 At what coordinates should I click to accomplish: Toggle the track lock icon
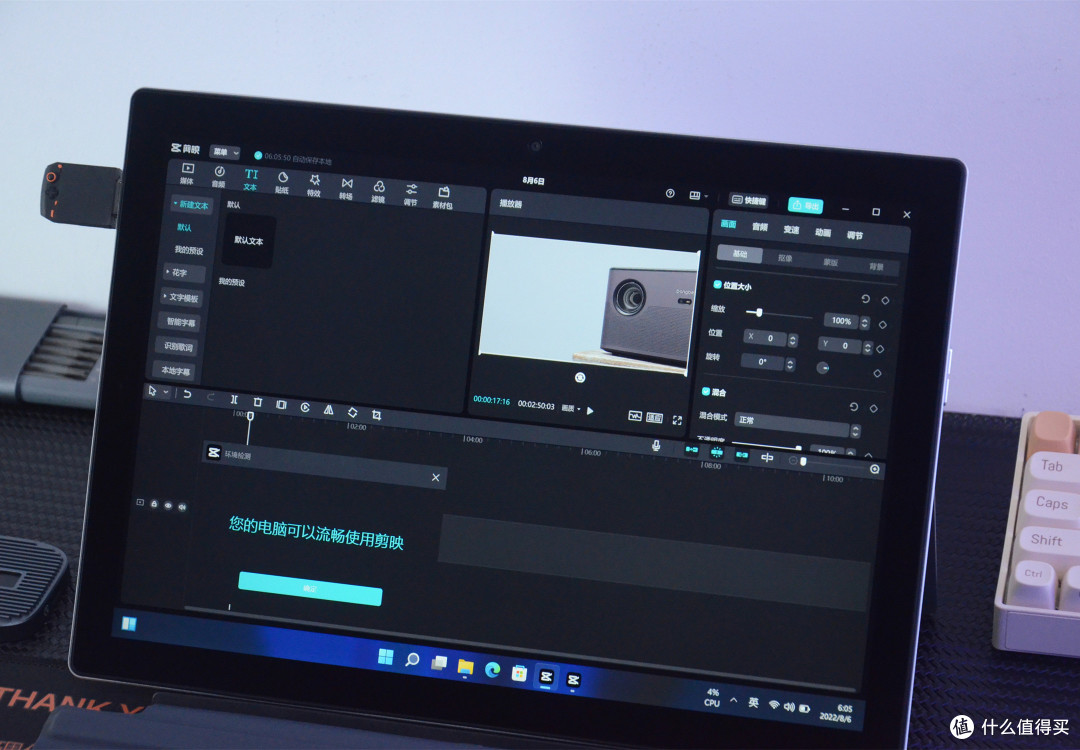[x=154, y=504]
